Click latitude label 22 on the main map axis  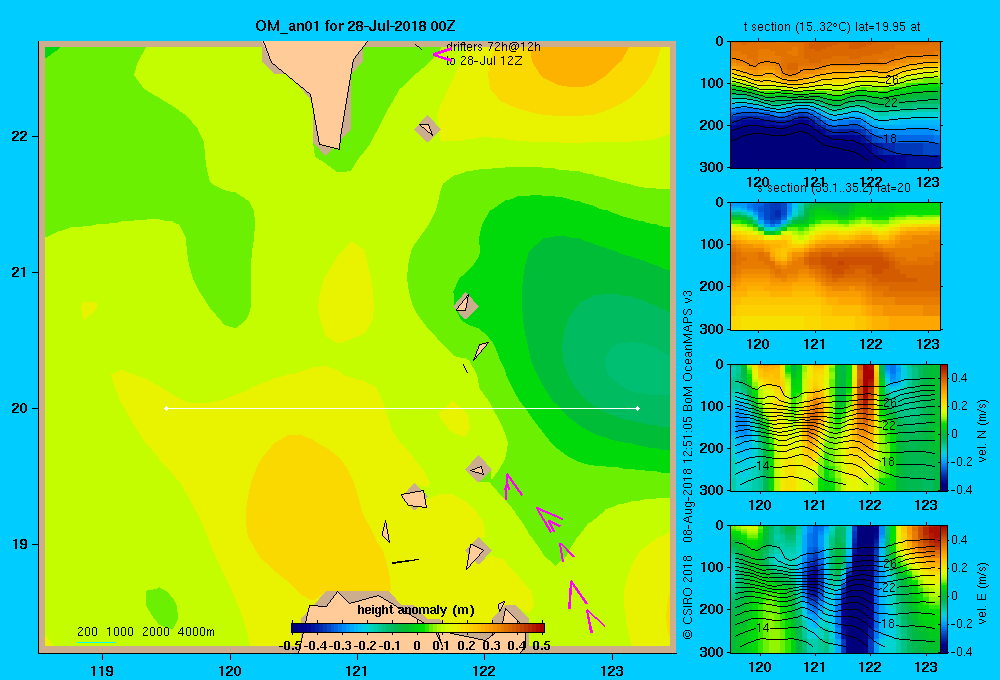click(x=19, y=137)
